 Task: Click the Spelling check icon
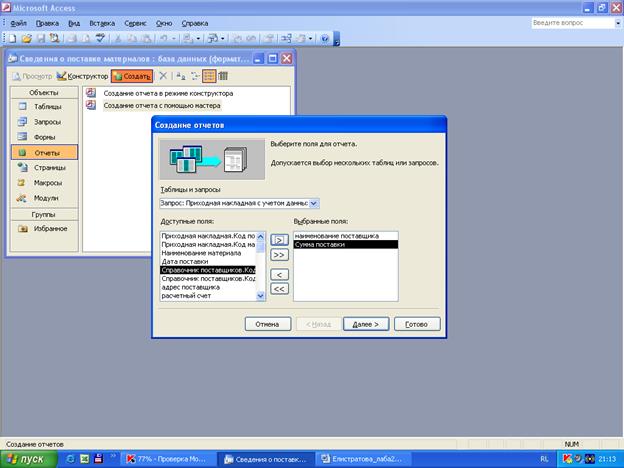[100, 38]
